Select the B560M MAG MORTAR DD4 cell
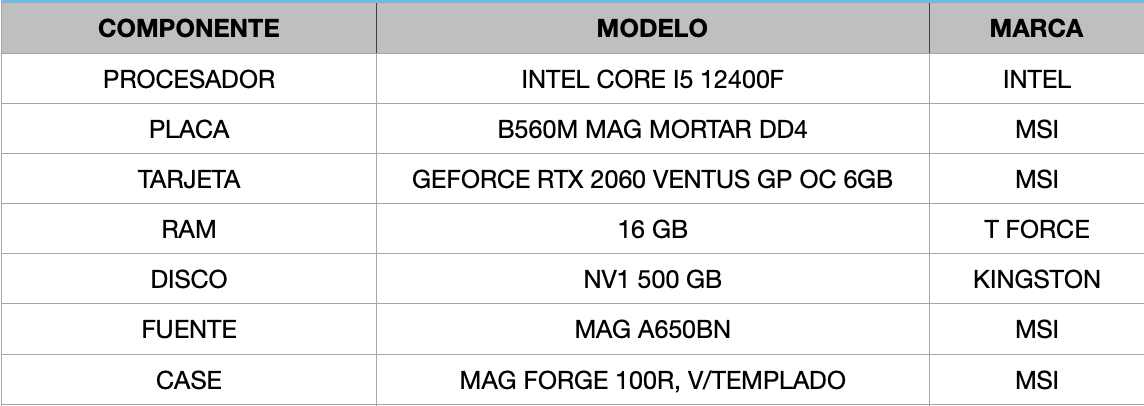1144x406 pixels. coord(652,130)
